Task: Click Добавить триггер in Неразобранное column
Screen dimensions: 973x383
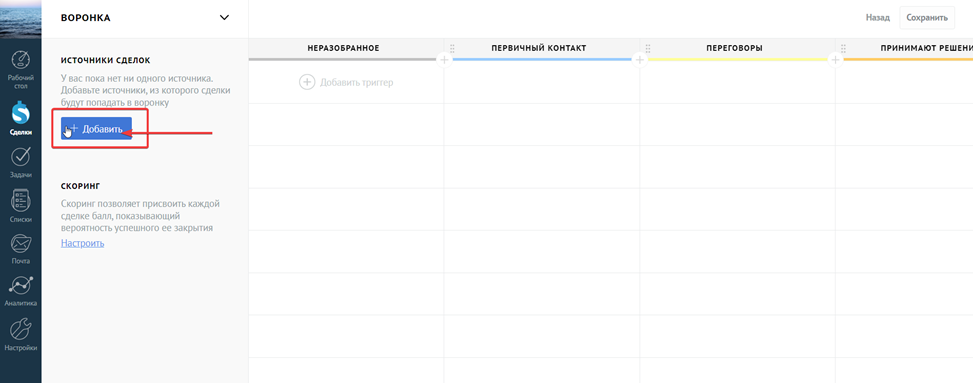Action: 346,82
